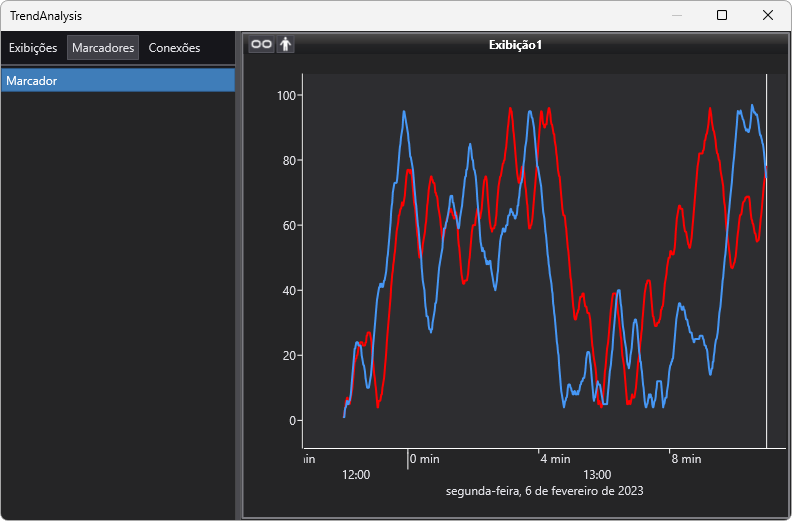
Task: Maximize the TrendAnalysis window
Action: [x=722, y=15]
